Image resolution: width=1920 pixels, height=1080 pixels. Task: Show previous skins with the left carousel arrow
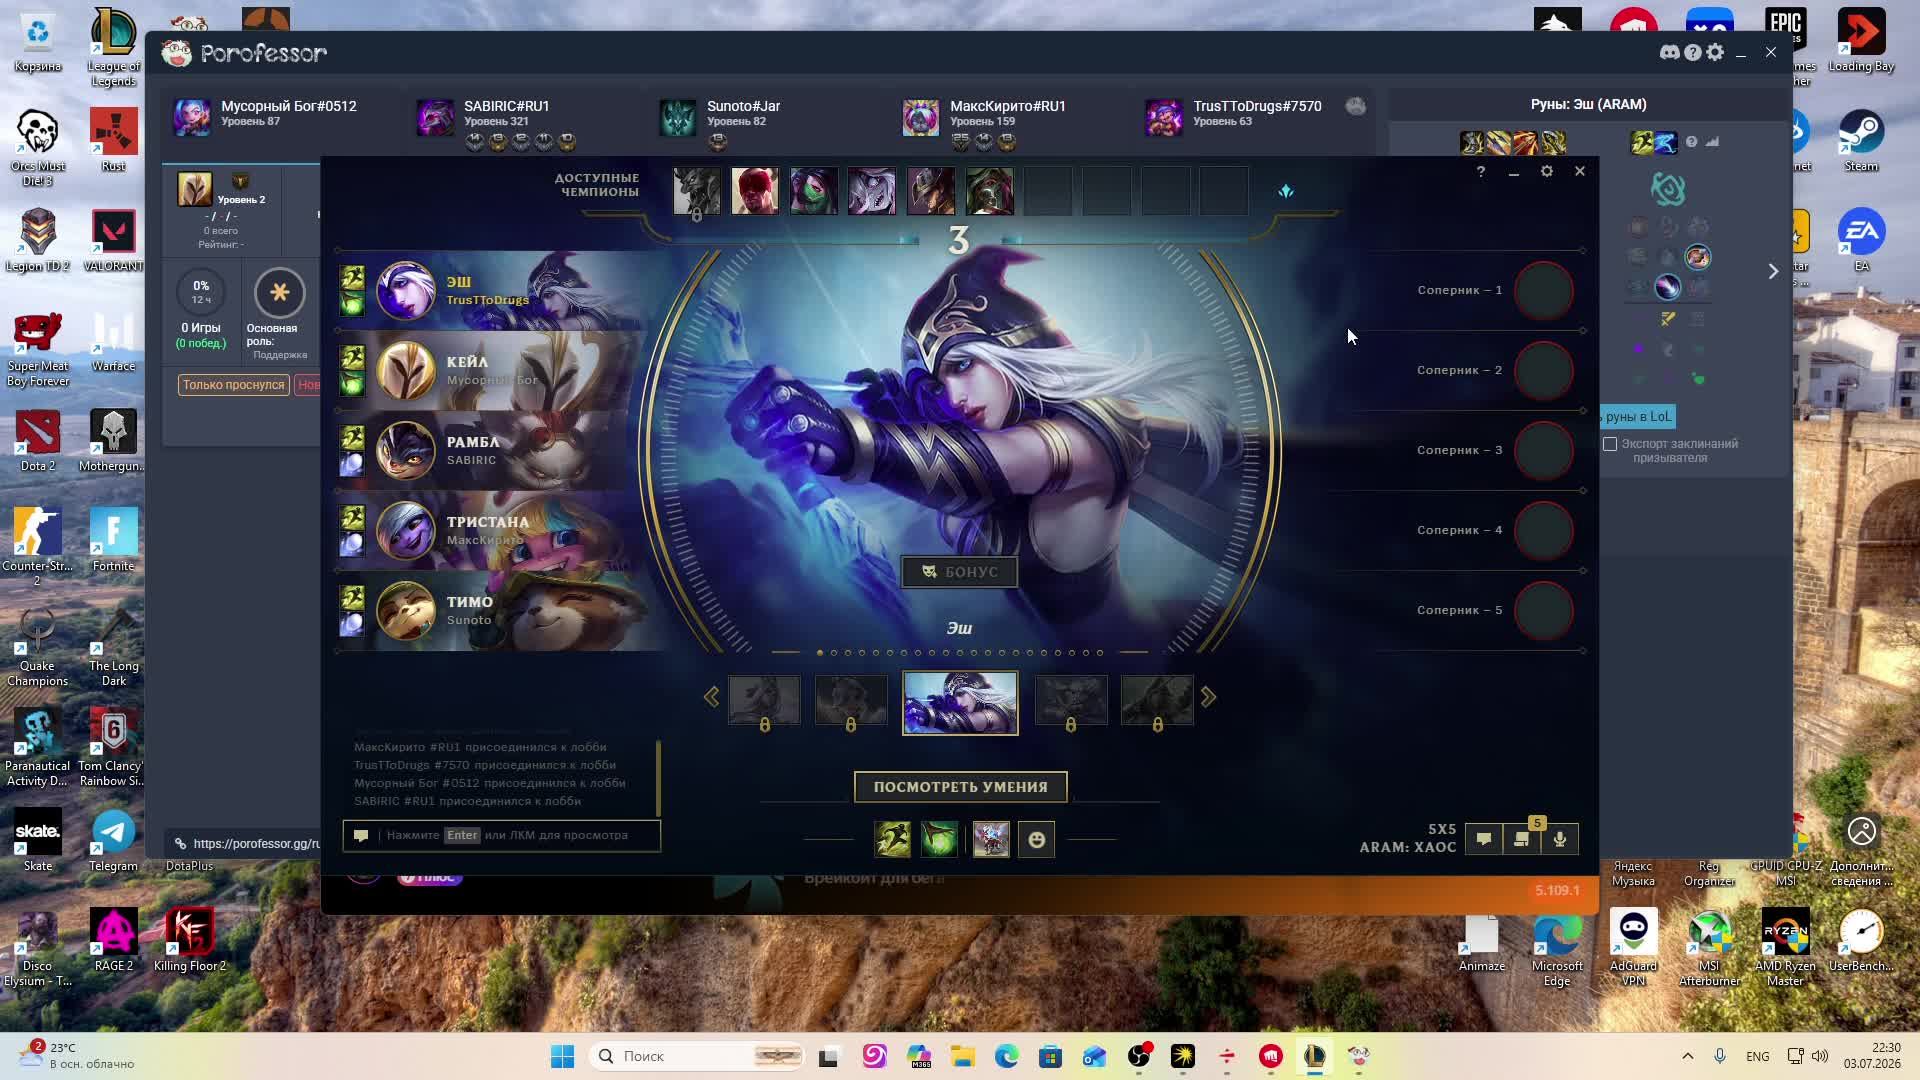pos(711,697)
